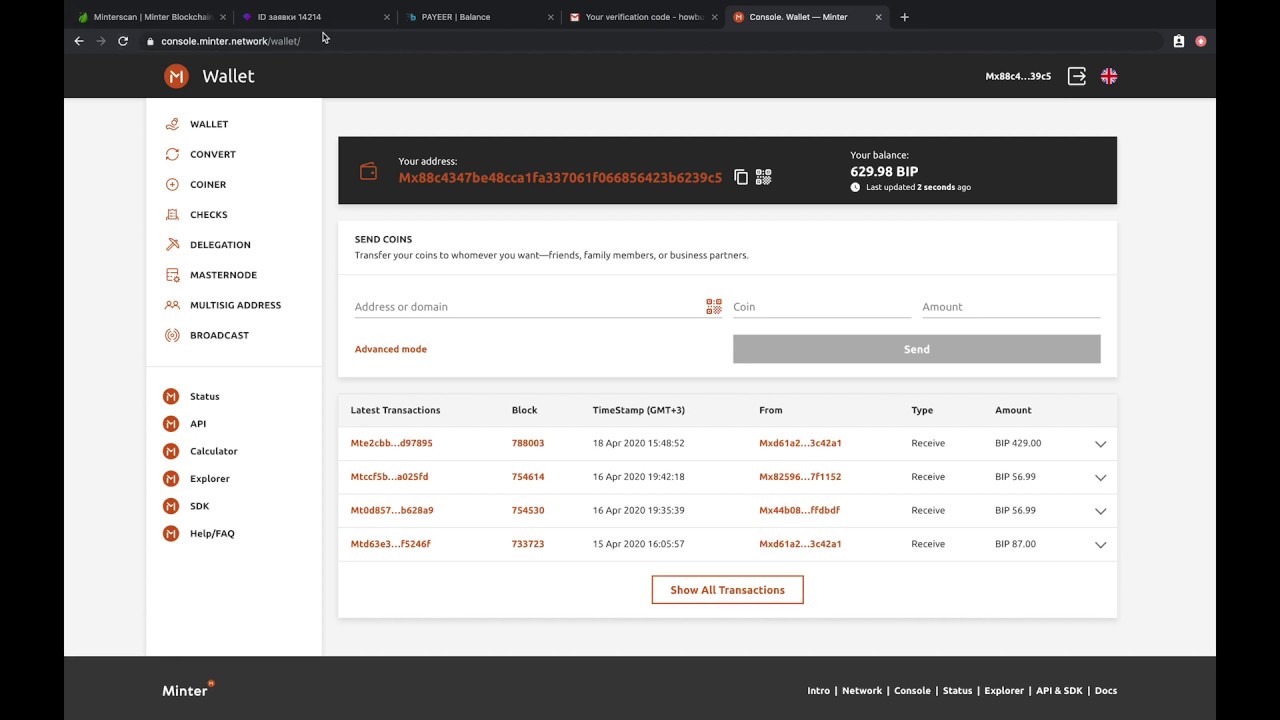Expand the BIP 87.00 transaction row
The width and height of the screenshot is (1280, 720).
click(x=1100, y=545)
